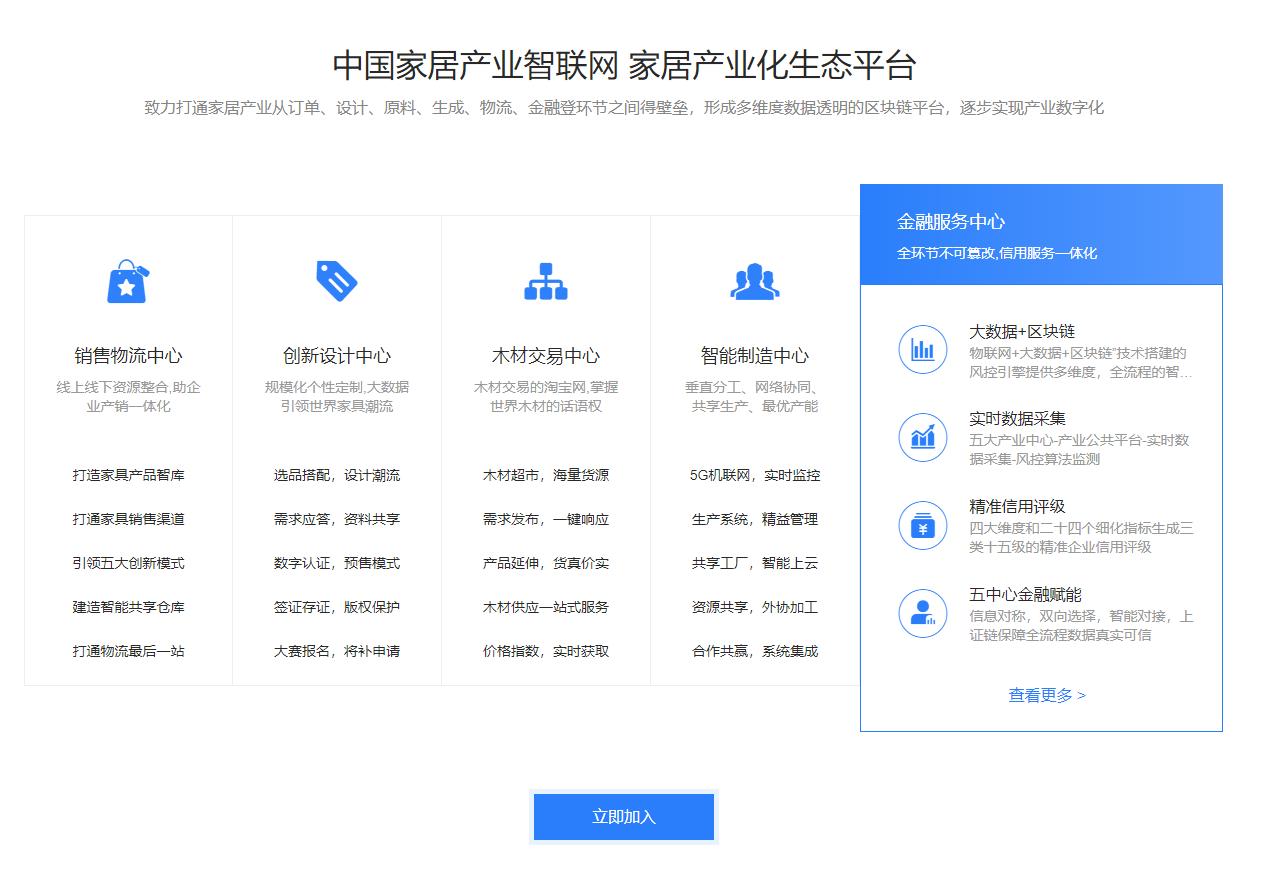Open the 查看更多 > link
The image size is (1267, 876).
1046,695
